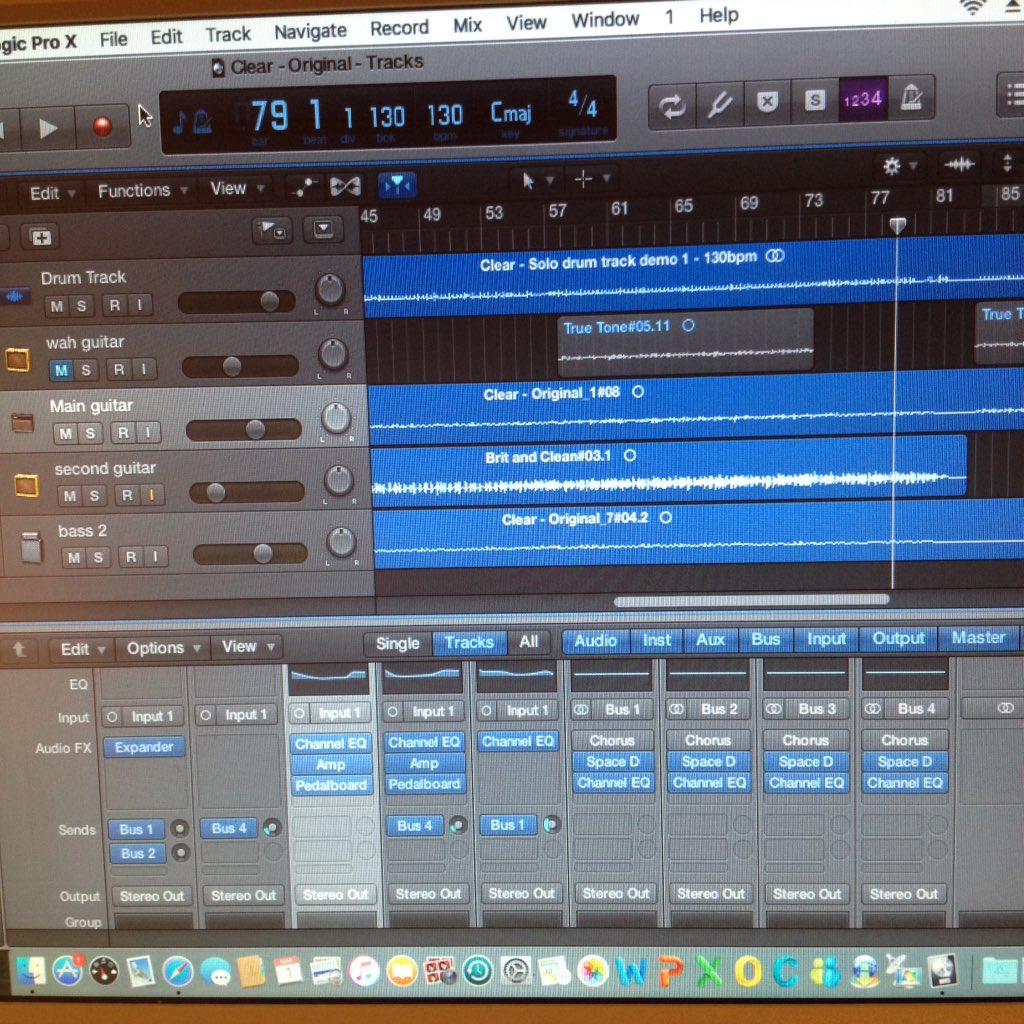Click the wah guitar track icon
This screenshot has height=1024, width=1024.
(x=18, y=359)
